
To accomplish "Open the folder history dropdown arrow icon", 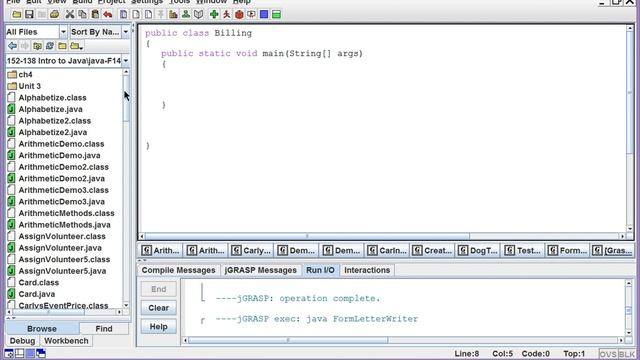I will (x=76, y=46).
